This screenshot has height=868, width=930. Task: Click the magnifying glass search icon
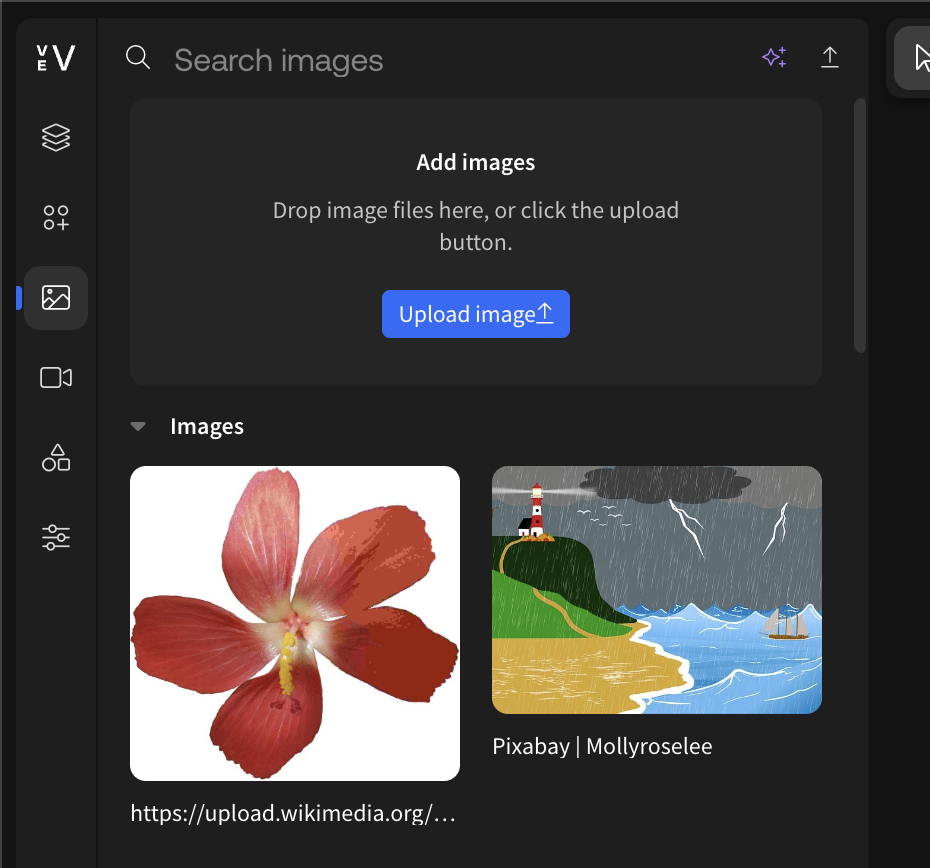pos(138,57)
